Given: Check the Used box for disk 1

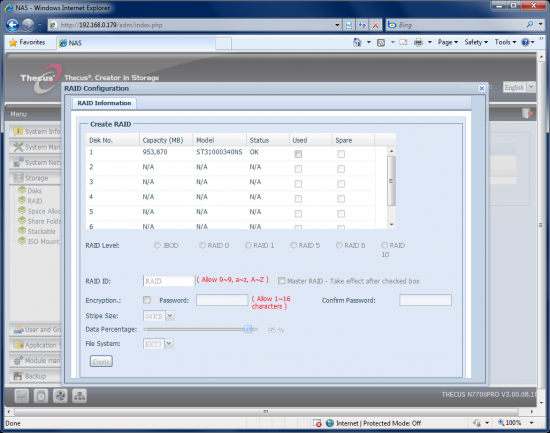Looking at the screenshot, I should click(x=298, y=154).
